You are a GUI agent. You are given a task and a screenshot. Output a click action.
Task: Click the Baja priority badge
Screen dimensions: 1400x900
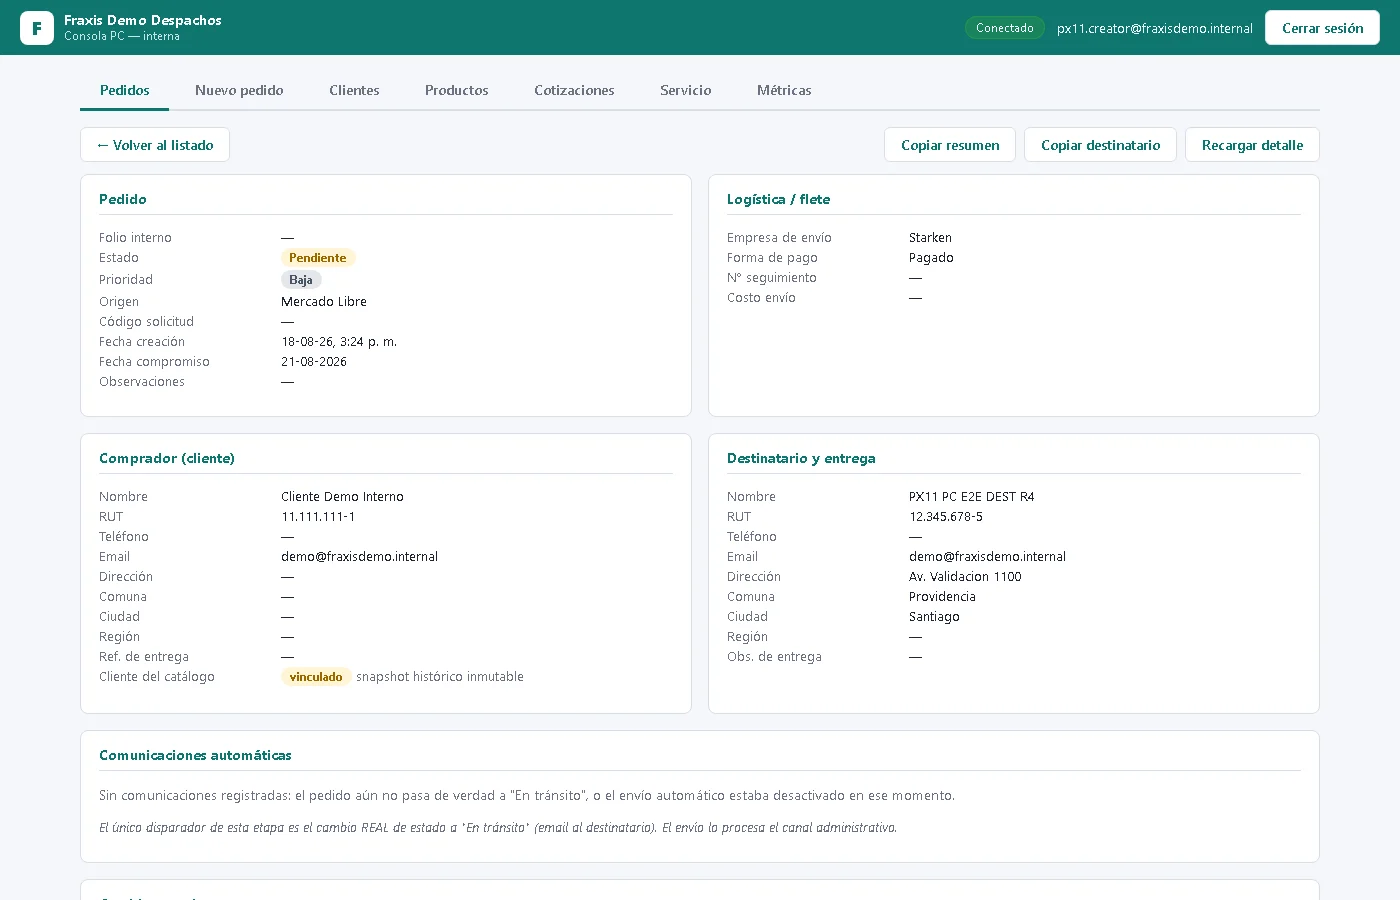pyautogui.click(x=301, y=280)
